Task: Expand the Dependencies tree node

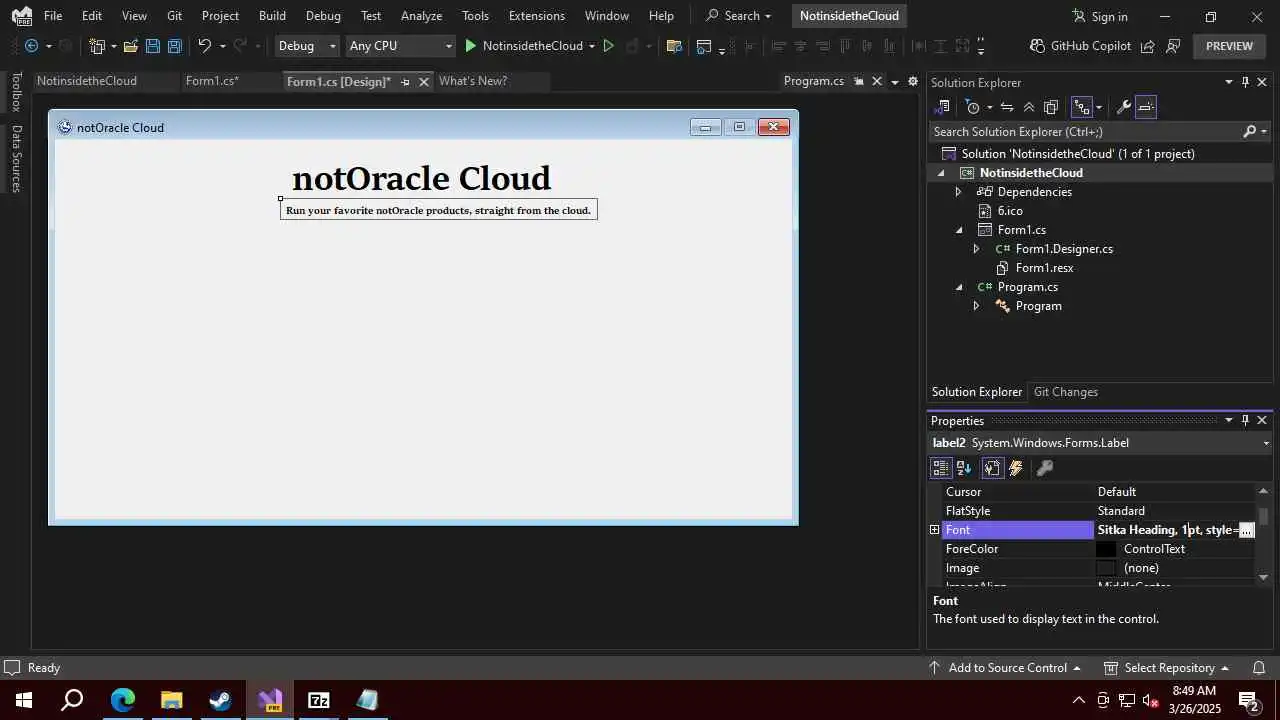Action: pyautogui.click(x=958, y=192)
